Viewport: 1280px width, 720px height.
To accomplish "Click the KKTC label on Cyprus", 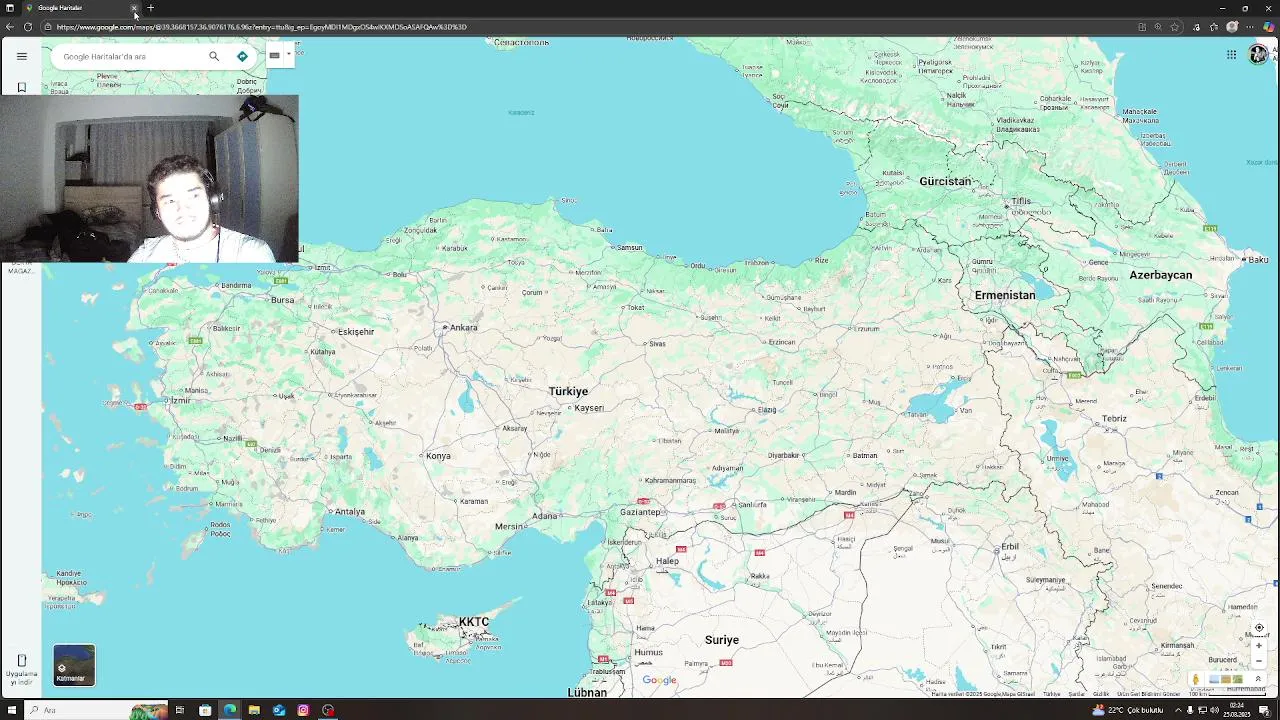I will (x=474, y=622).
